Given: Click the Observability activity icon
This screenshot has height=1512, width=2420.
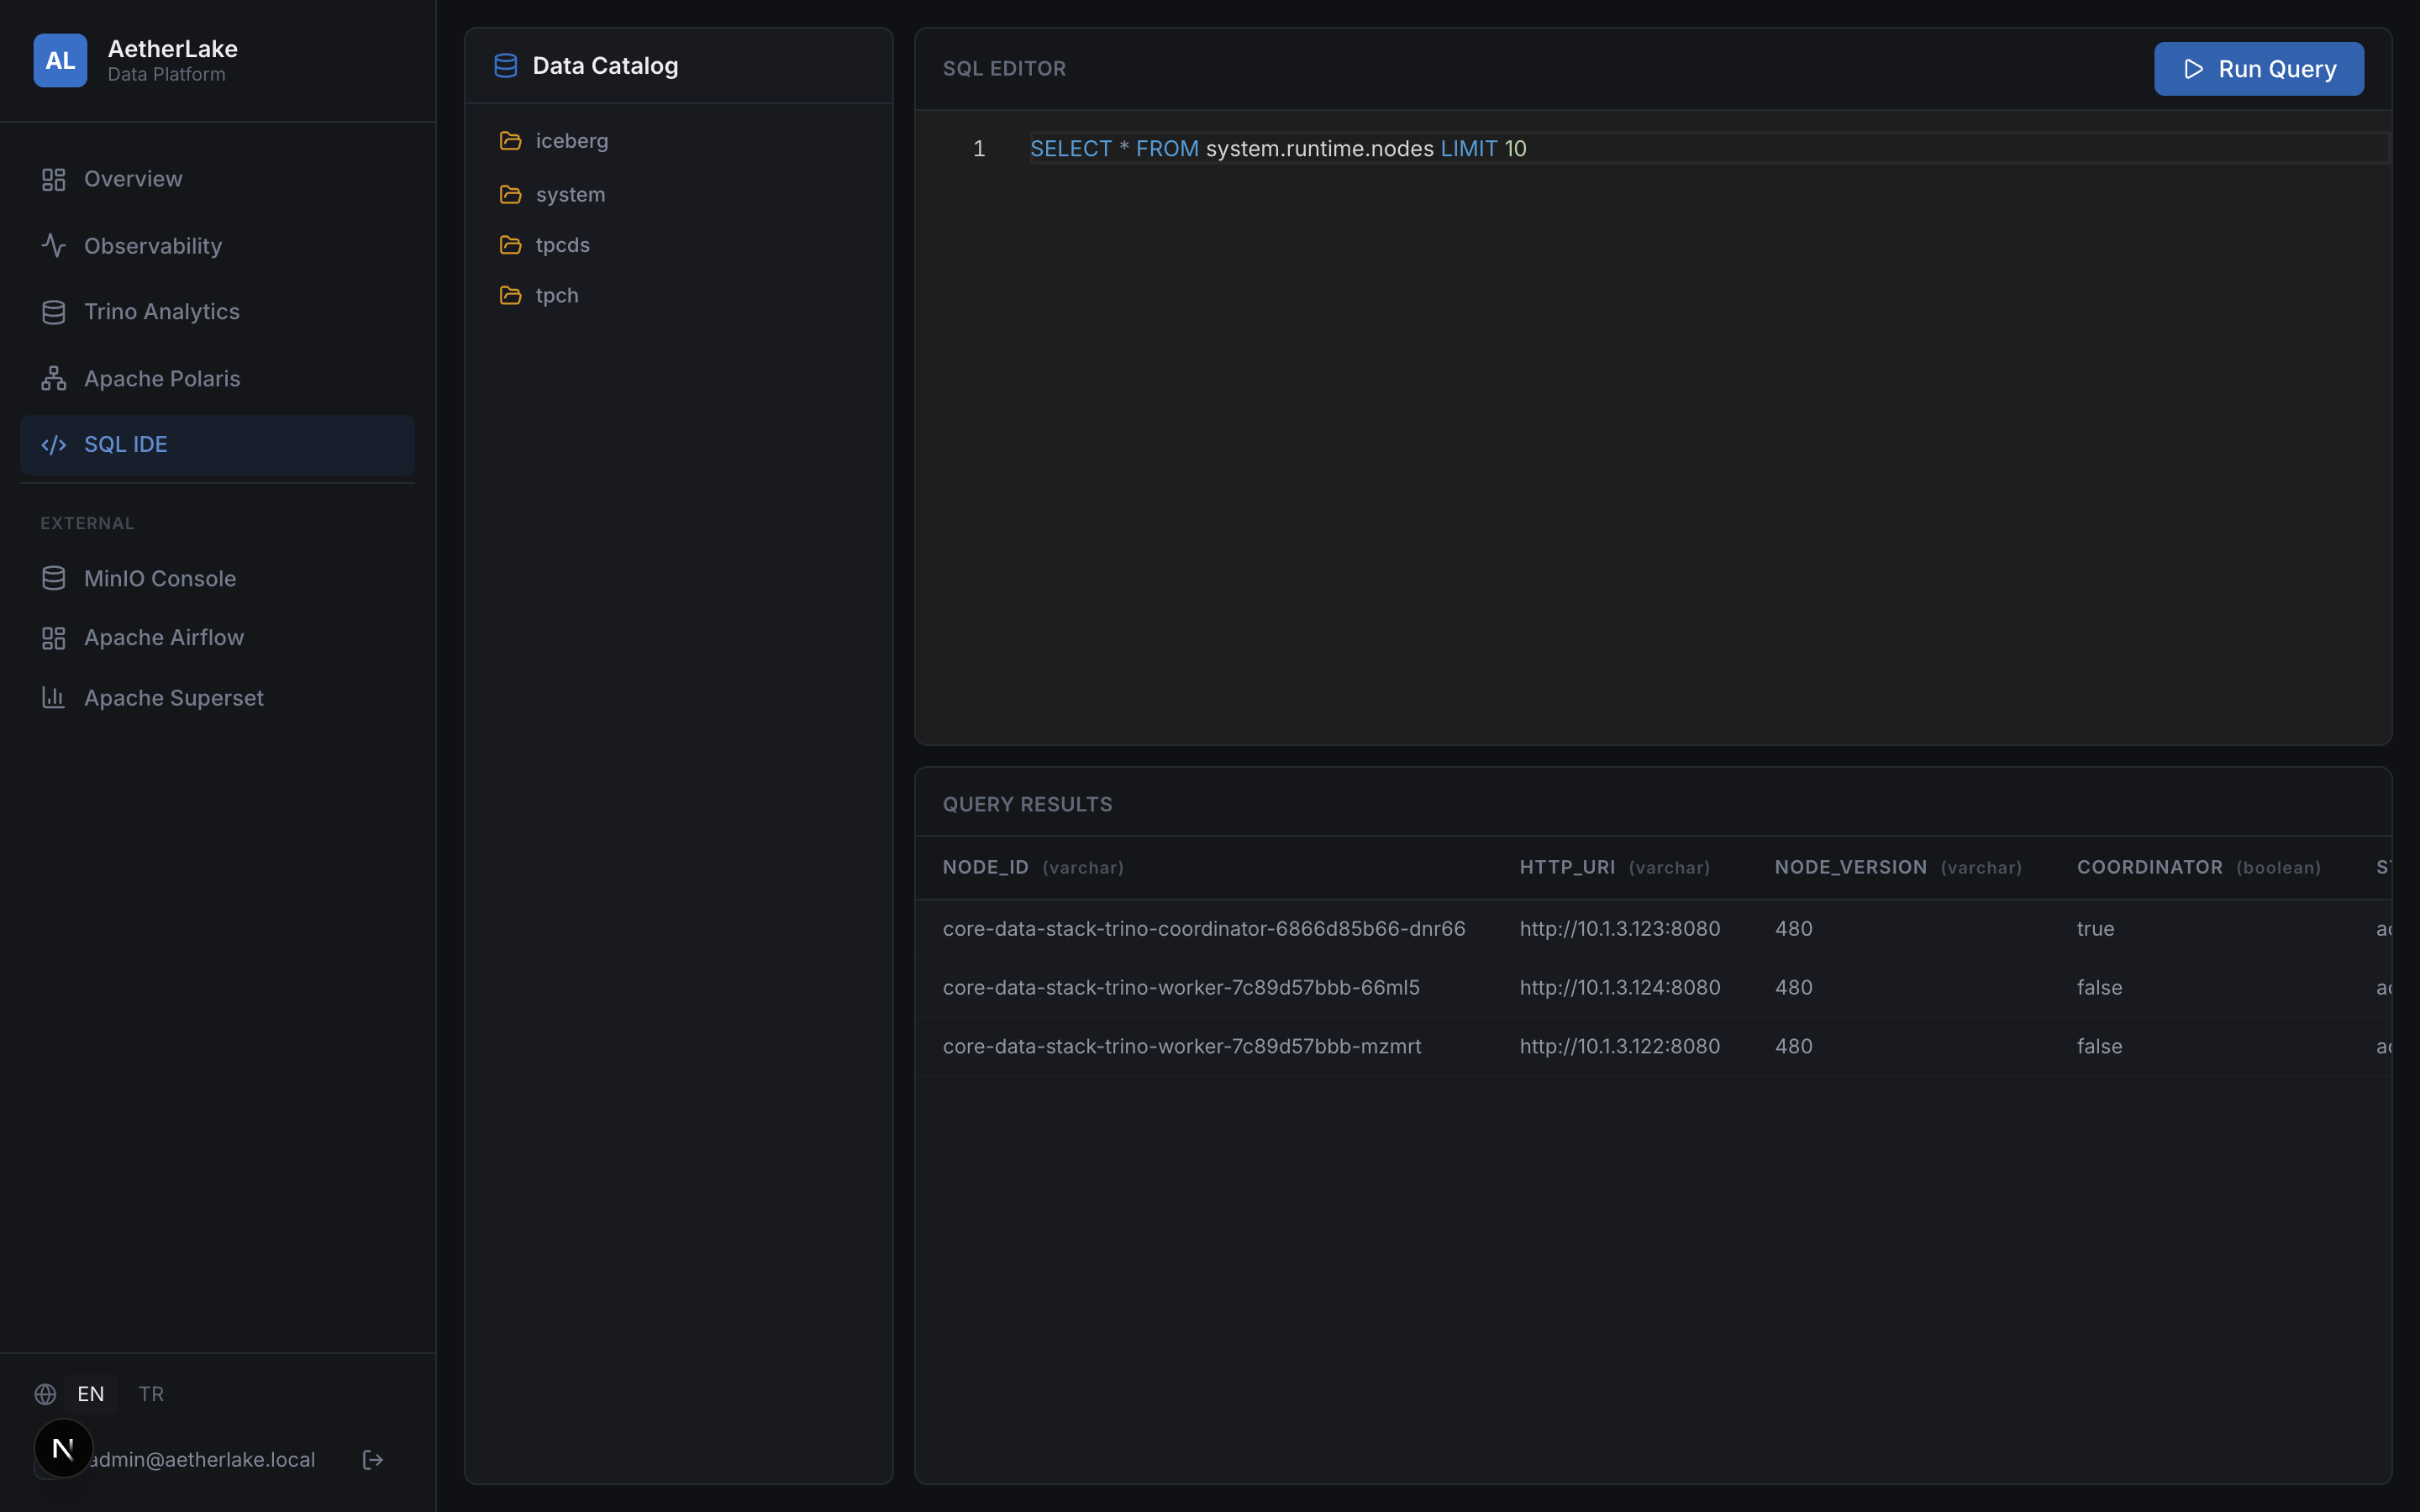Looking at the screenshot, I should (54, 245).
